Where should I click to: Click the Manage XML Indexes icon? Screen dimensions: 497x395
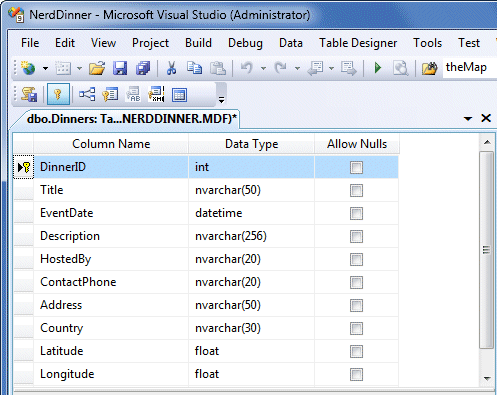coord(156,95)
